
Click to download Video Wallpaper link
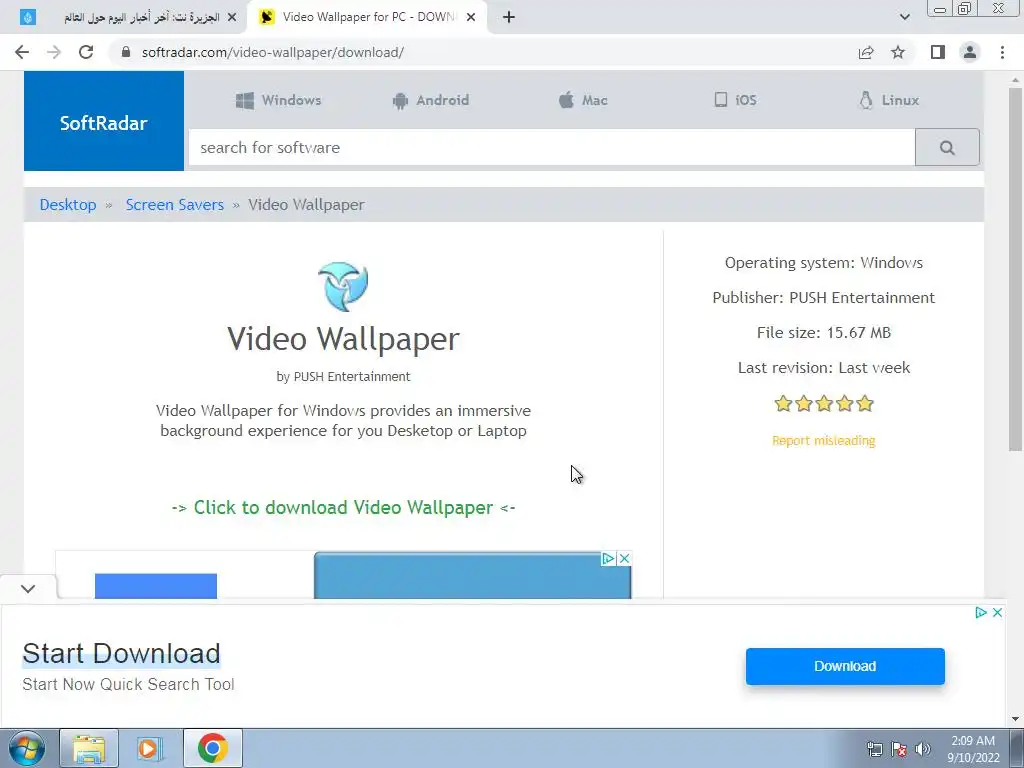(x=344, y=507)
